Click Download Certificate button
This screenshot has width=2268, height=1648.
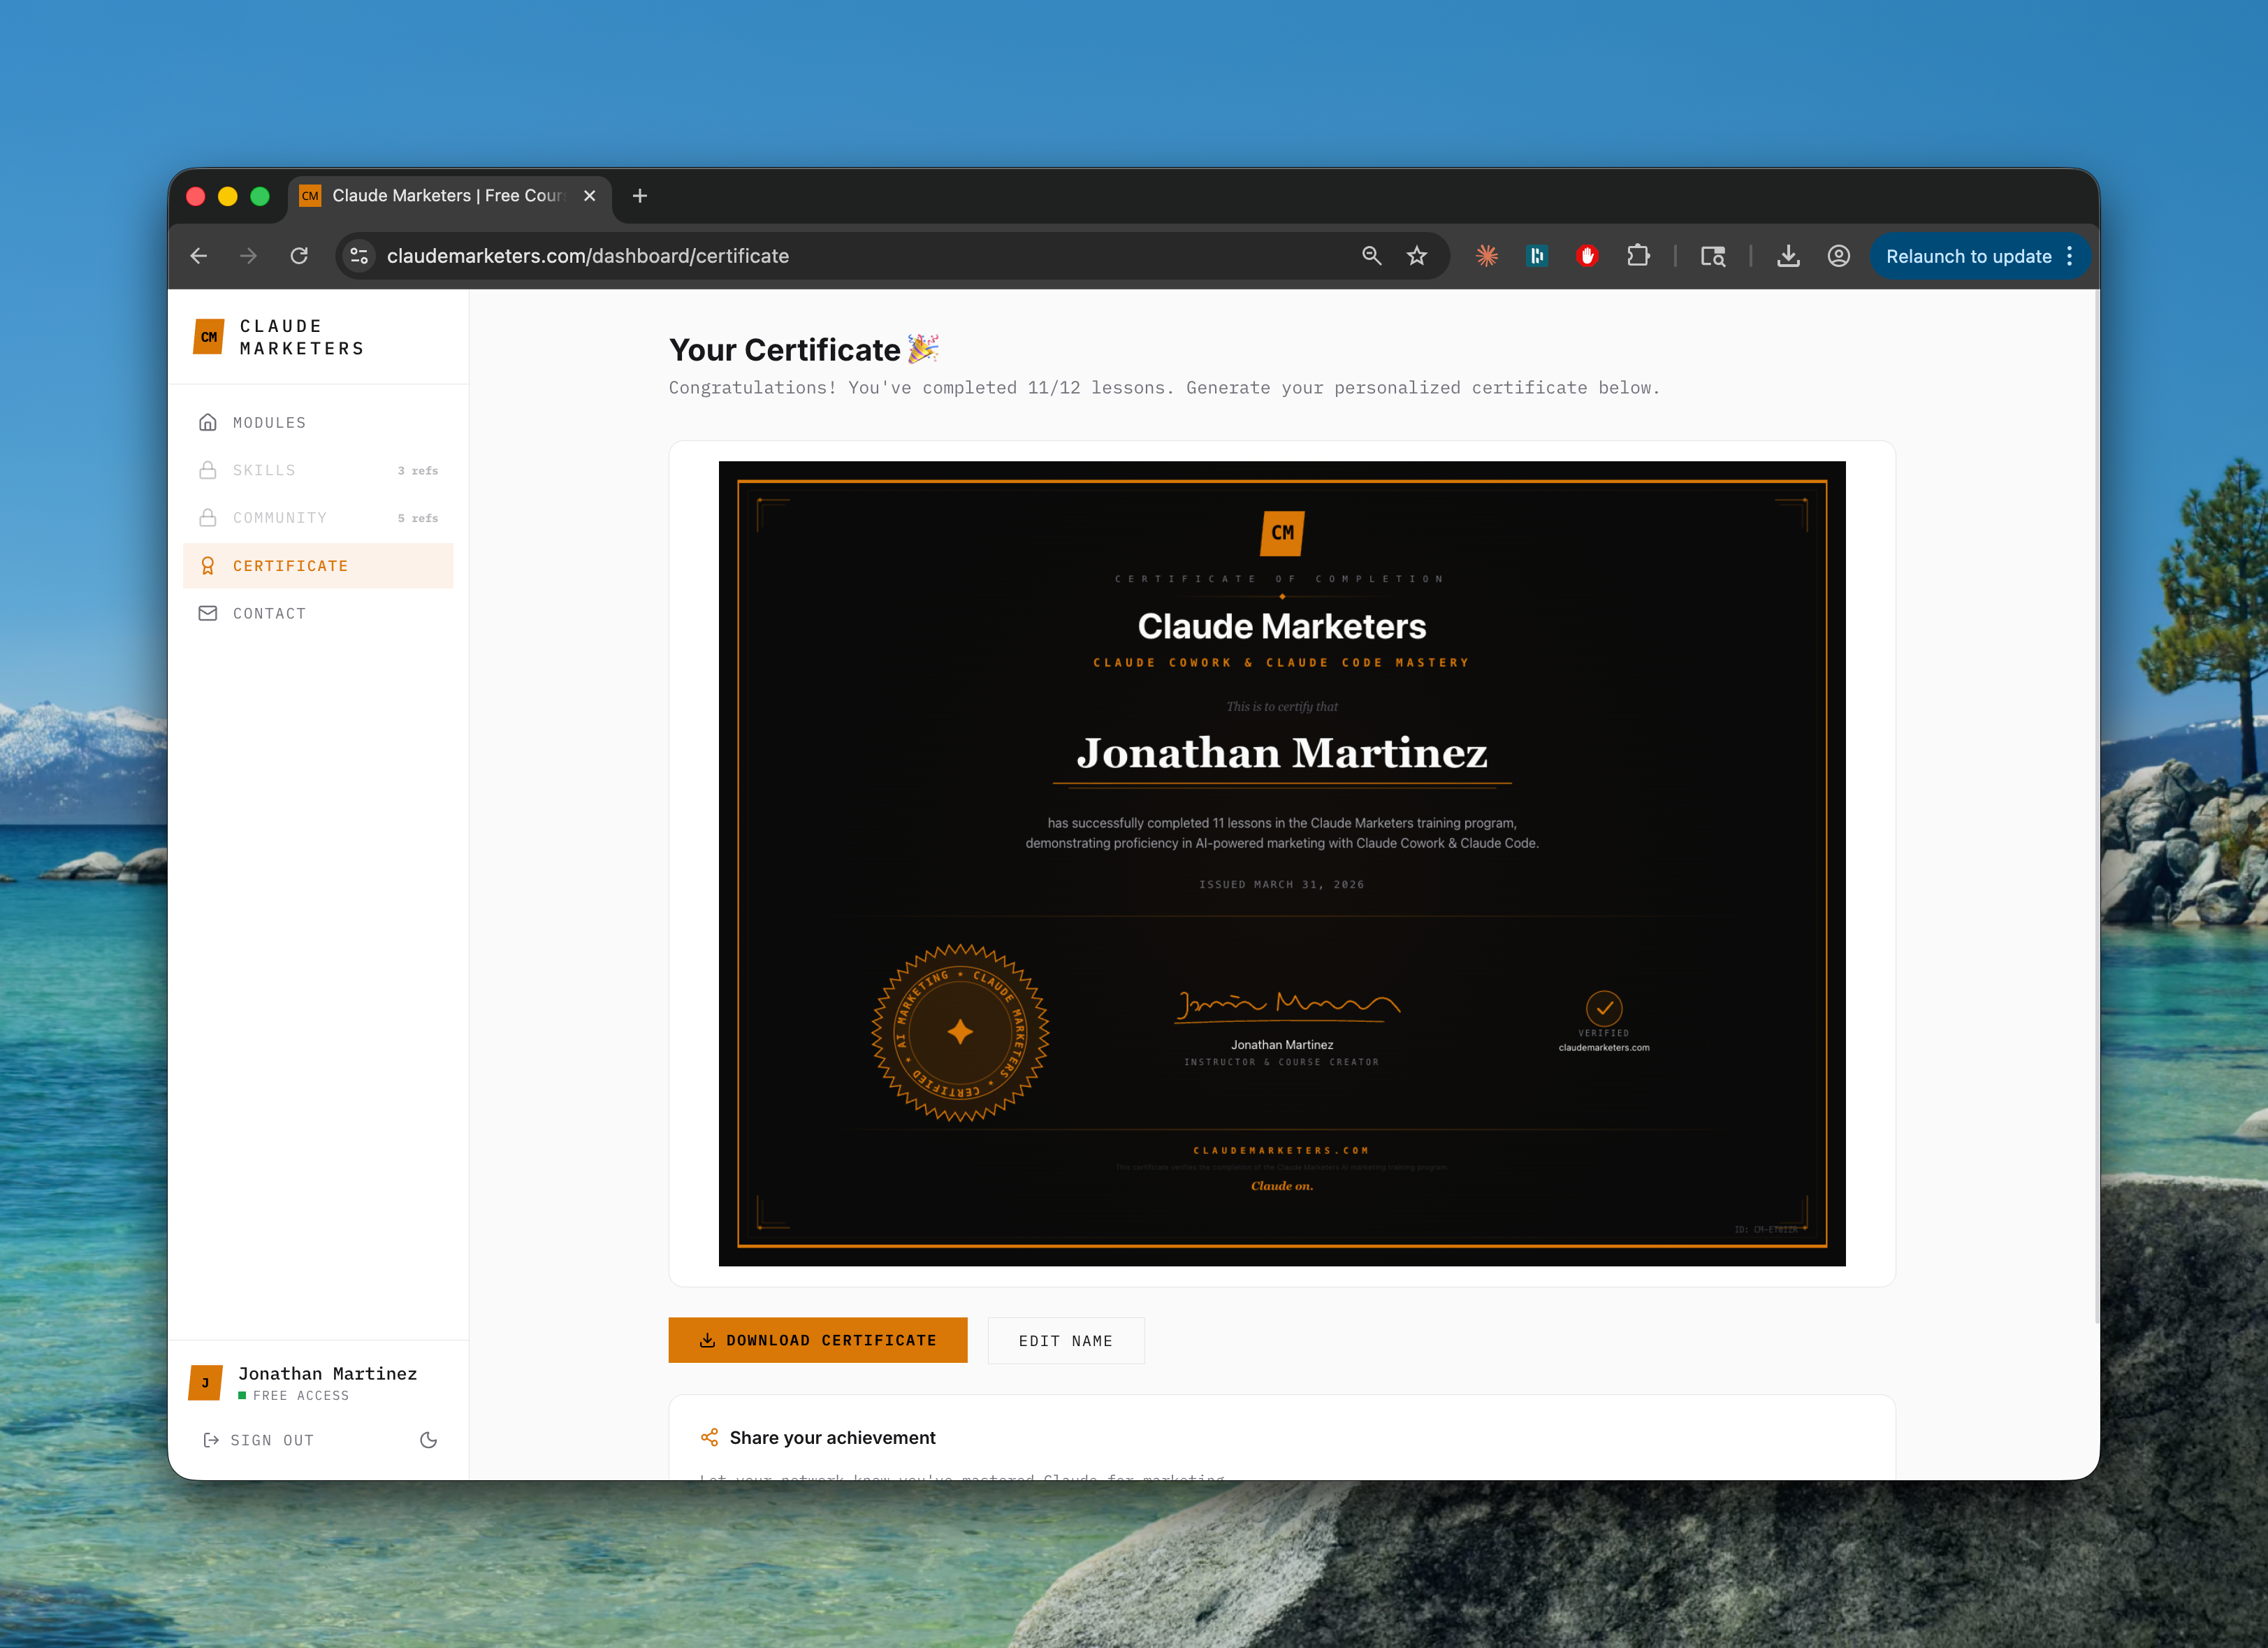tap(817, 1340)
